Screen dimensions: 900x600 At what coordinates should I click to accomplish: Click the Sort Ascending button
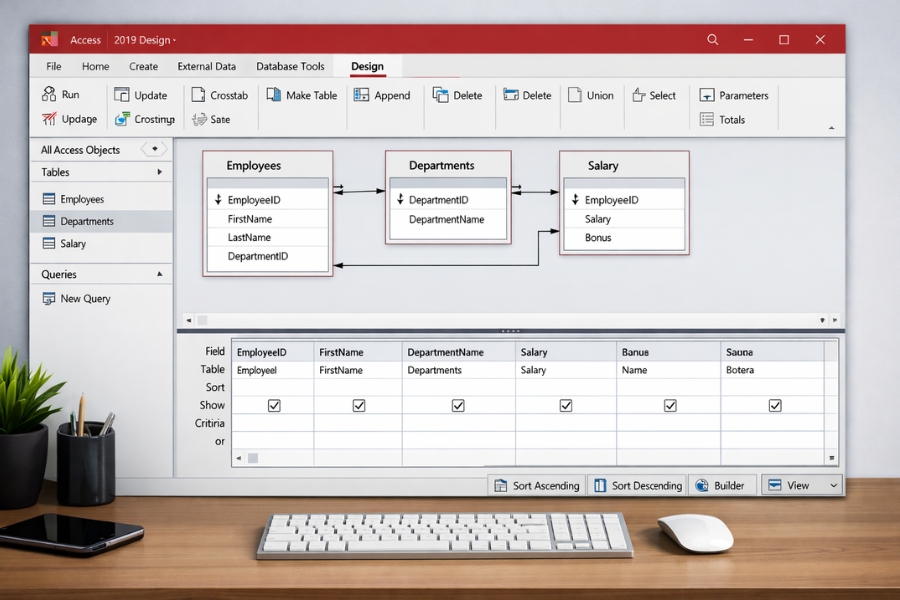click(x=536, y=485)
